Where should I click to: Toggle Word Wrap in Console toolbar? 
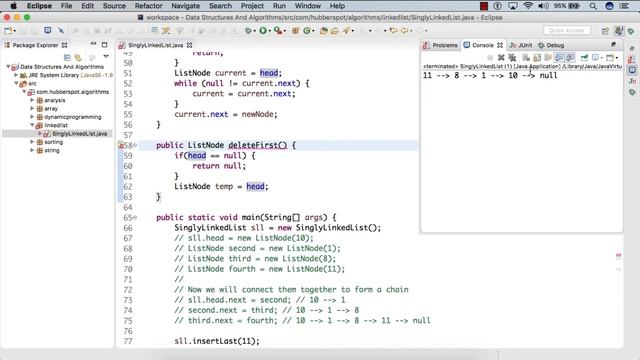[548, 58]
